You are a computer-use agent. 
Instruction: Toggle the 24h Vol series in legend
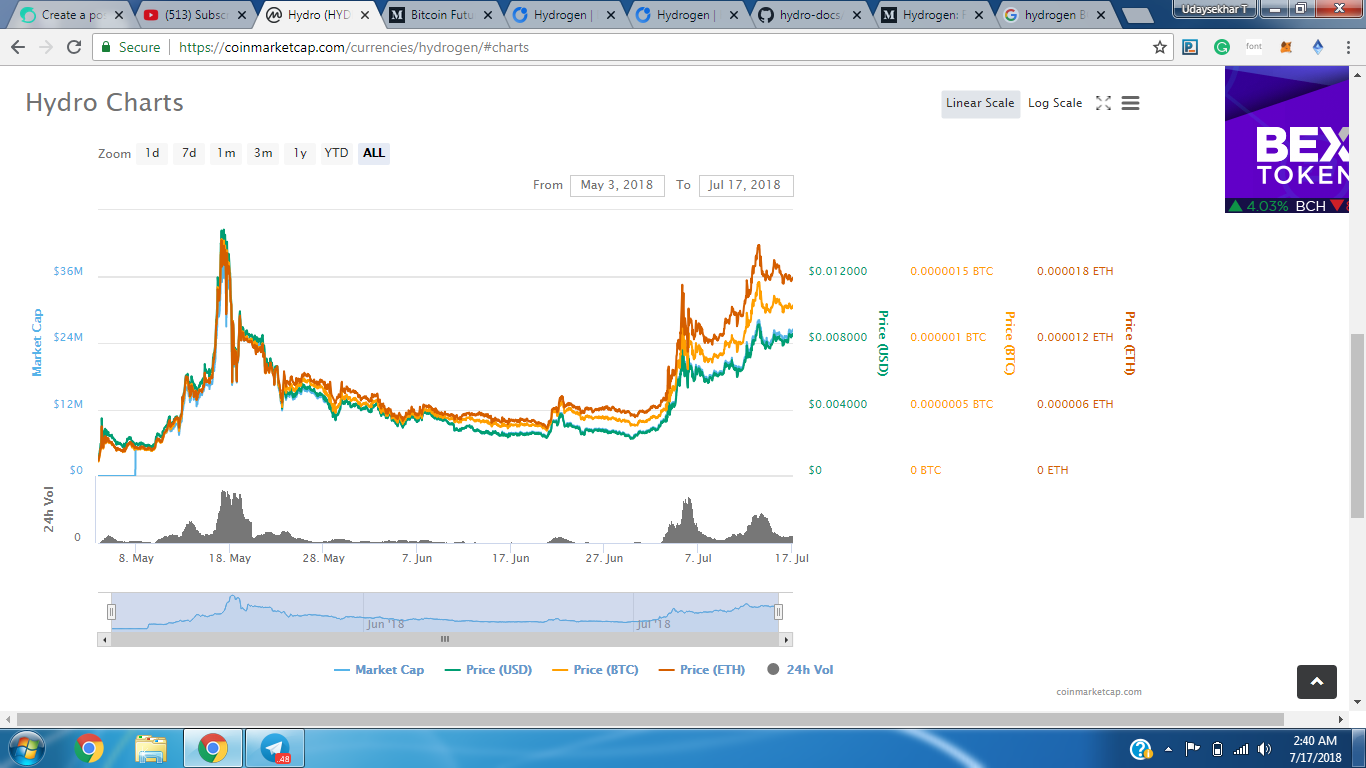tap(800, 670)
